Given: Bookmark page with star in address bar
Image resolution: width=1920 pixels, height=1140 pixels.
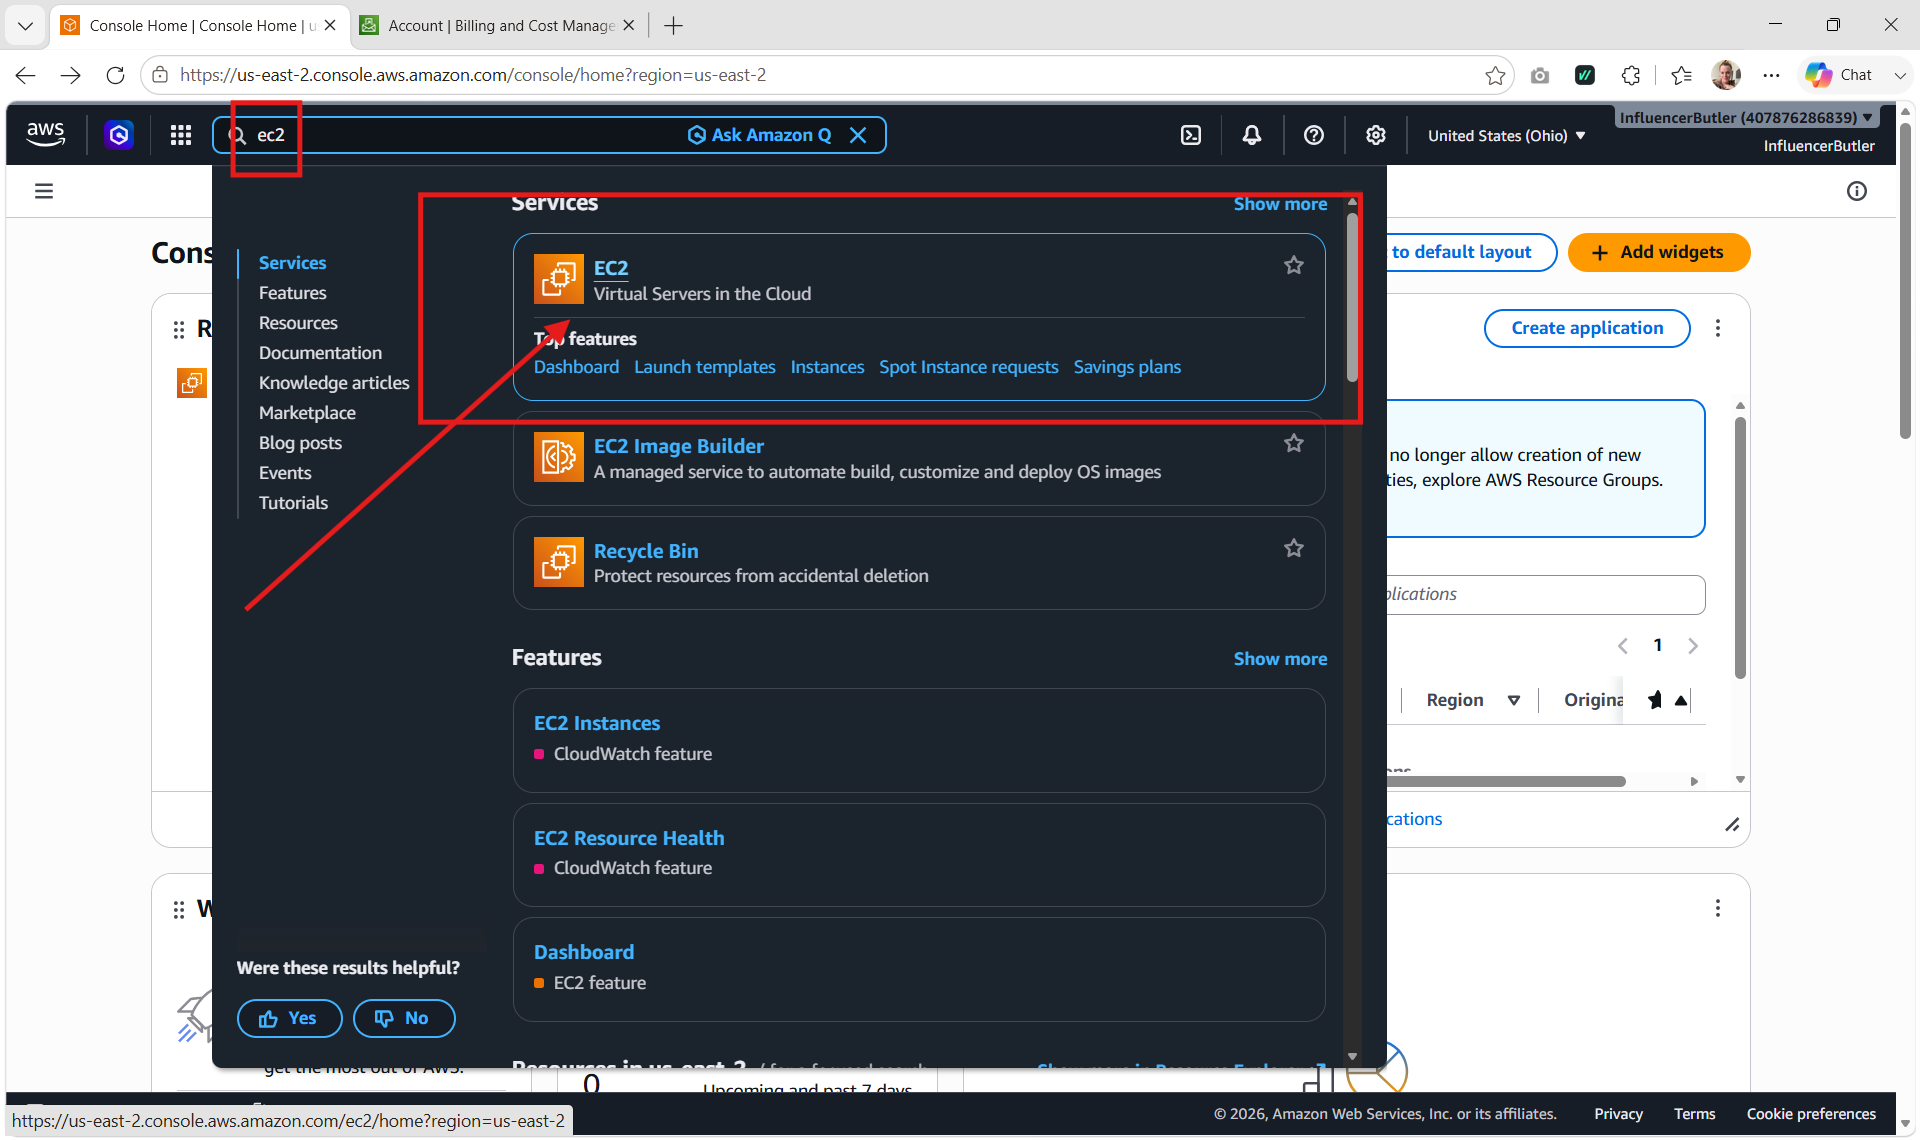Looking at the screenshot, I should coord(1495,75).
